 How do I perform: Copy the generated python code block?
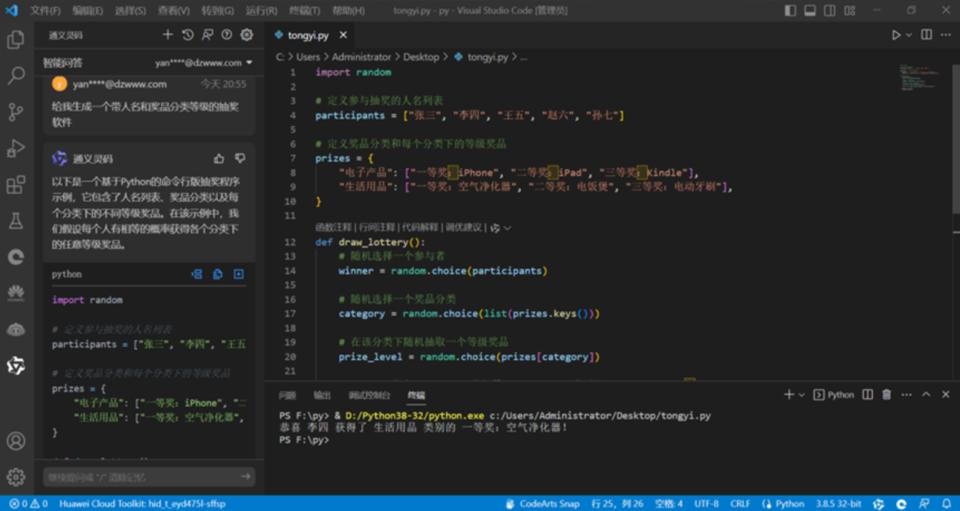point(217,274)
